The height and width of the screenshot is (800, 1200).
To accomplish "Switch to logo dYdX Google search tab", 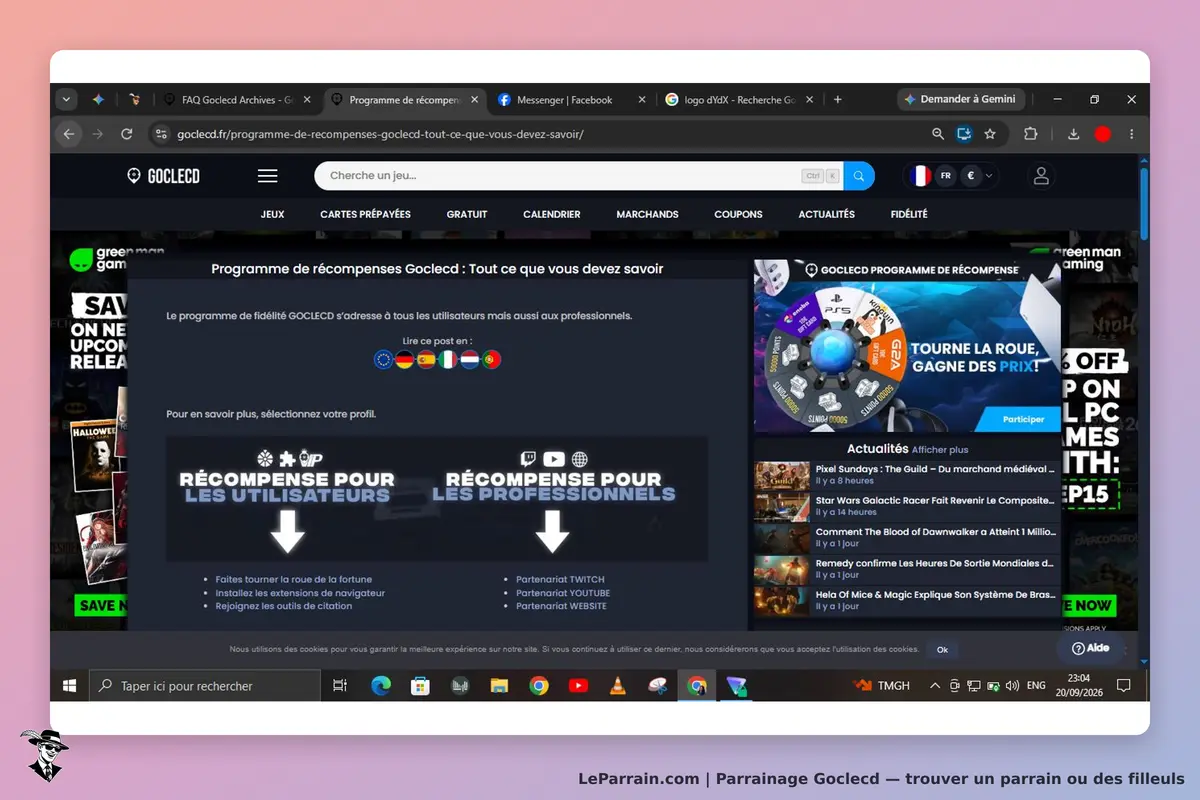I will point(740,100).
